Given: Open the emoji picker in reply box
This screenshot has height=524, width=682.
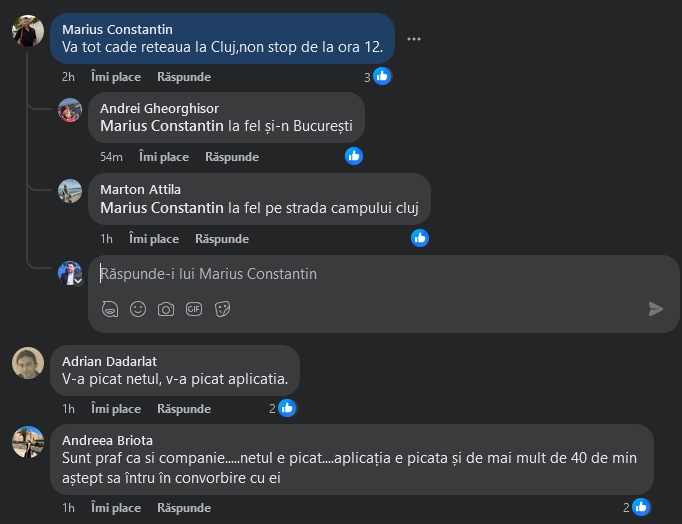Looking at the screenshot, I should [138, 309].
